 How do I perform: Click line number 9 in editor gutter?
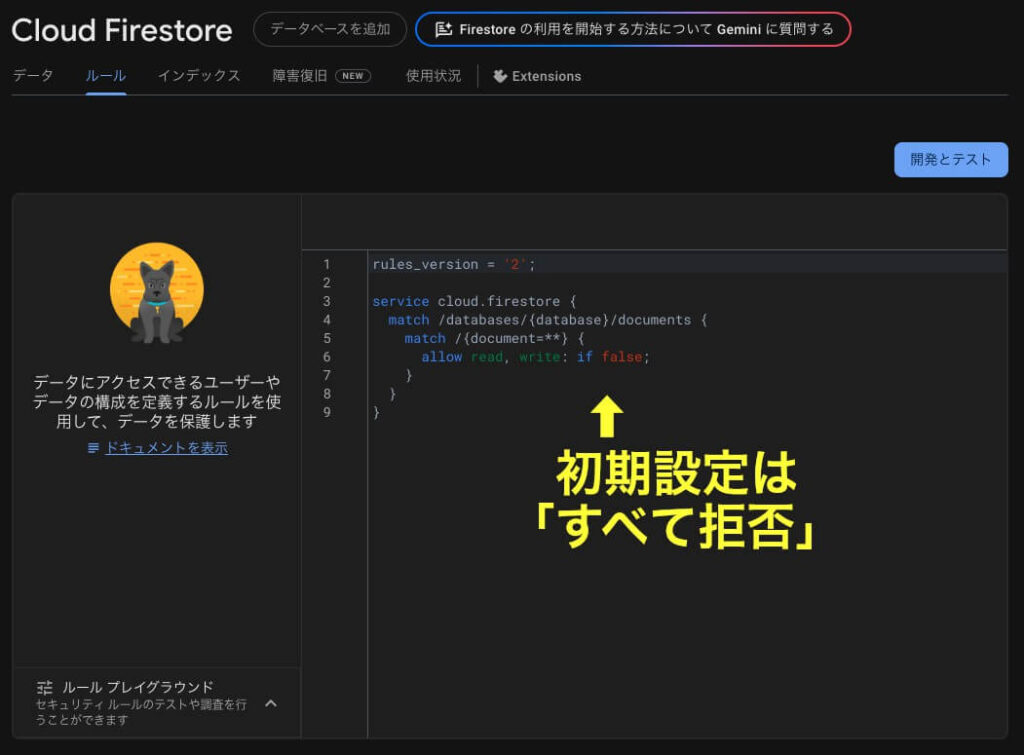pos(327,412)
